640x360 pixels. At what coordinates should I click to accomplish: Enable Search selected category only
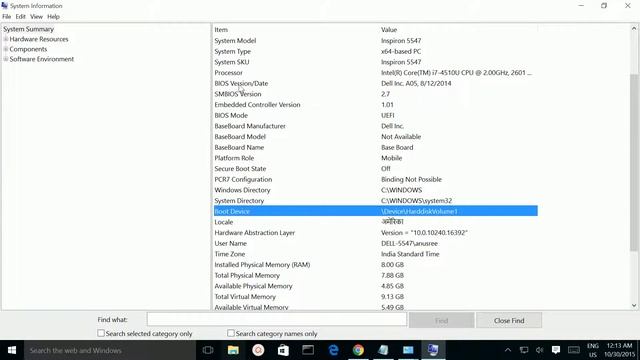pyautogui.click(x=101, y=333)
